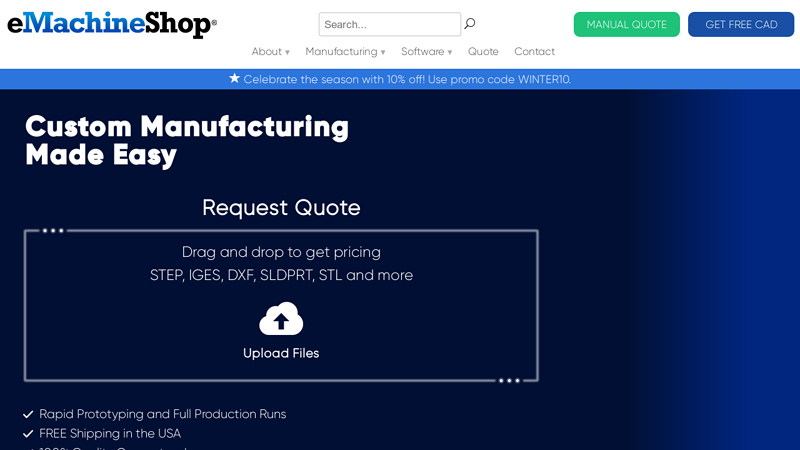Expand the Software menu
Screen dimensions: 800x450
coord(427,52)
